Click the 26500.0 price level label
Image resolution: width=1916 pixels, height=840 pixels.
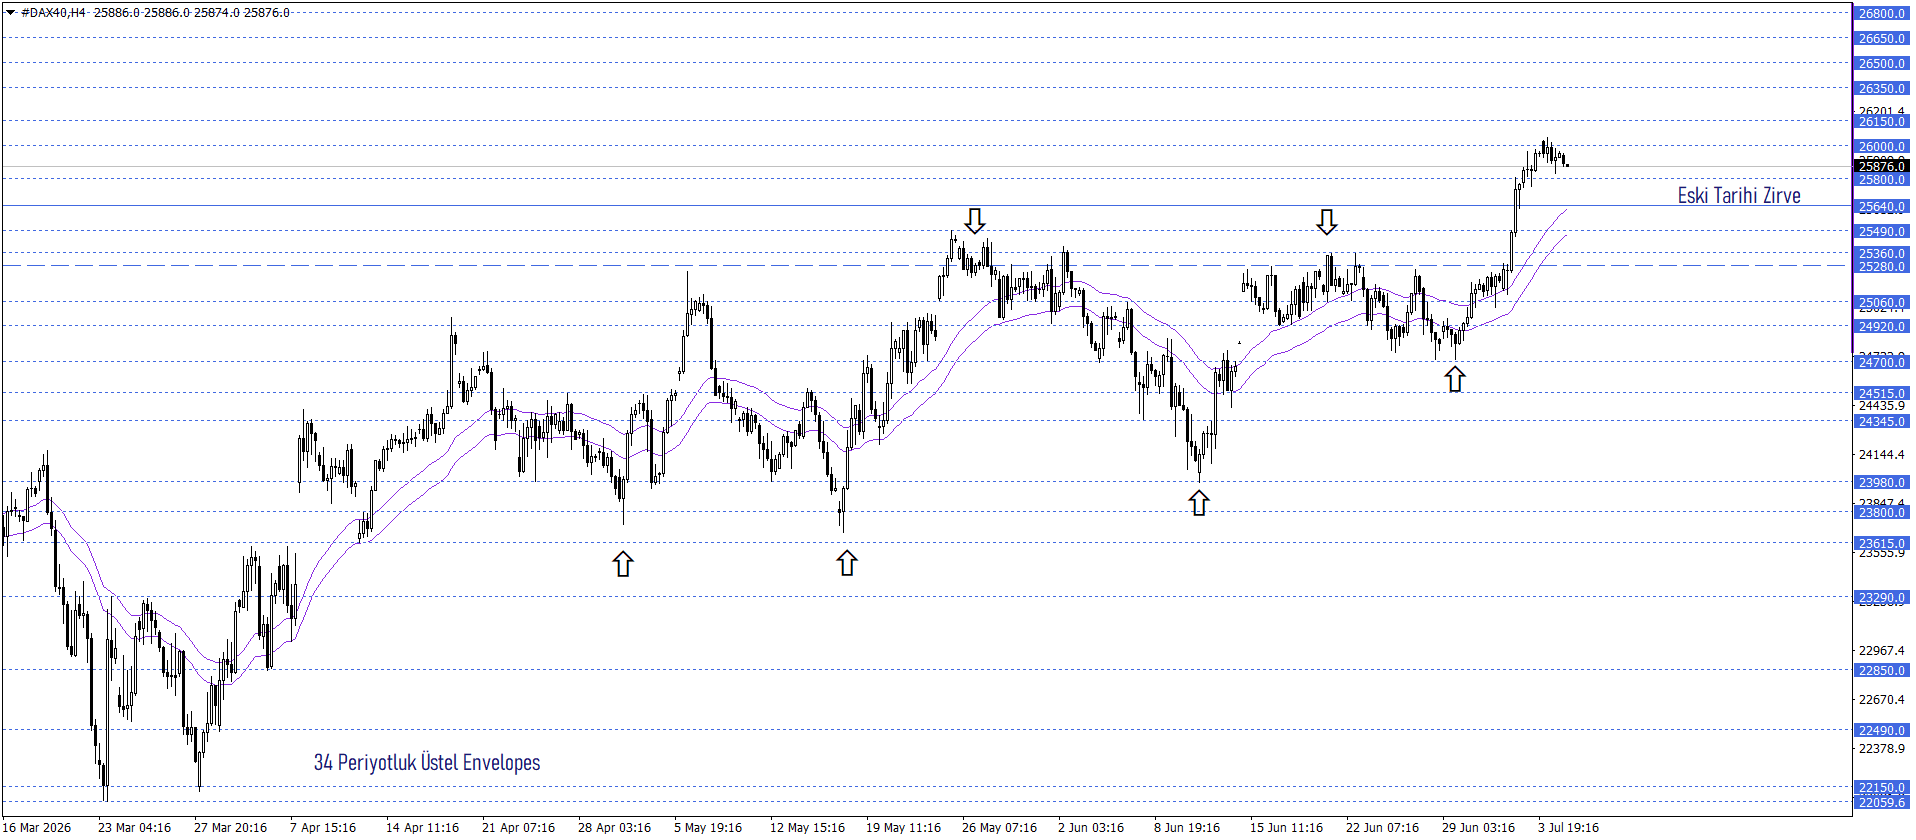1882,63
